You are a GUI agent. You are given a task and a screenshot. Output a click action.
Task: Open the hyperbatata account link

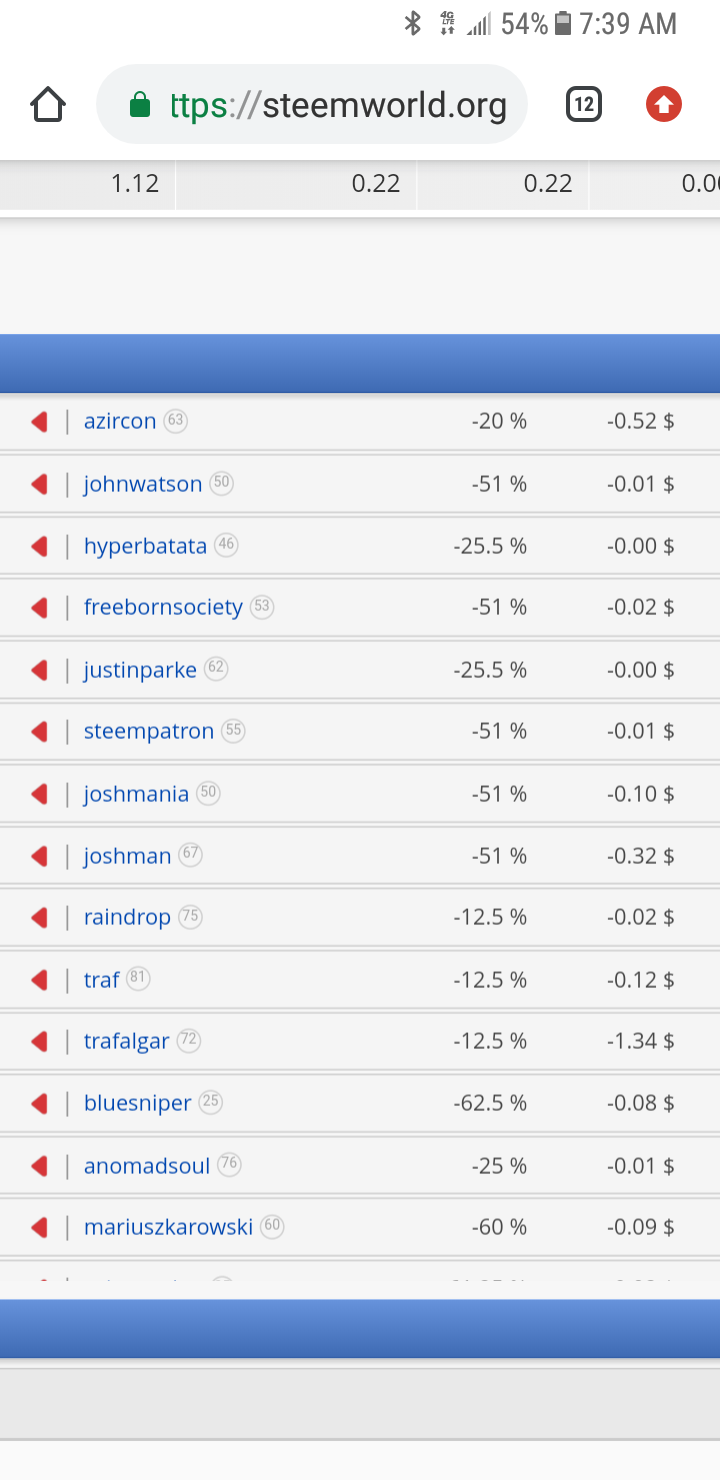145,546
